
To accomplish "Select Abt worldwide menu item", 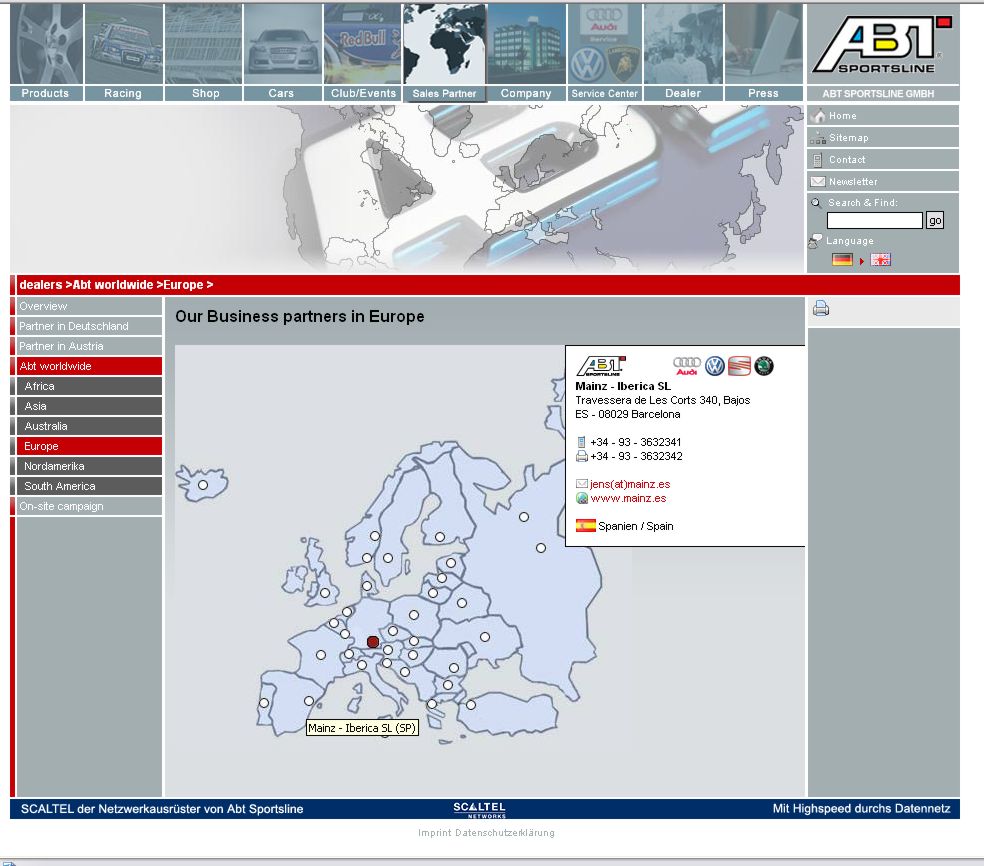I will 87,366.
